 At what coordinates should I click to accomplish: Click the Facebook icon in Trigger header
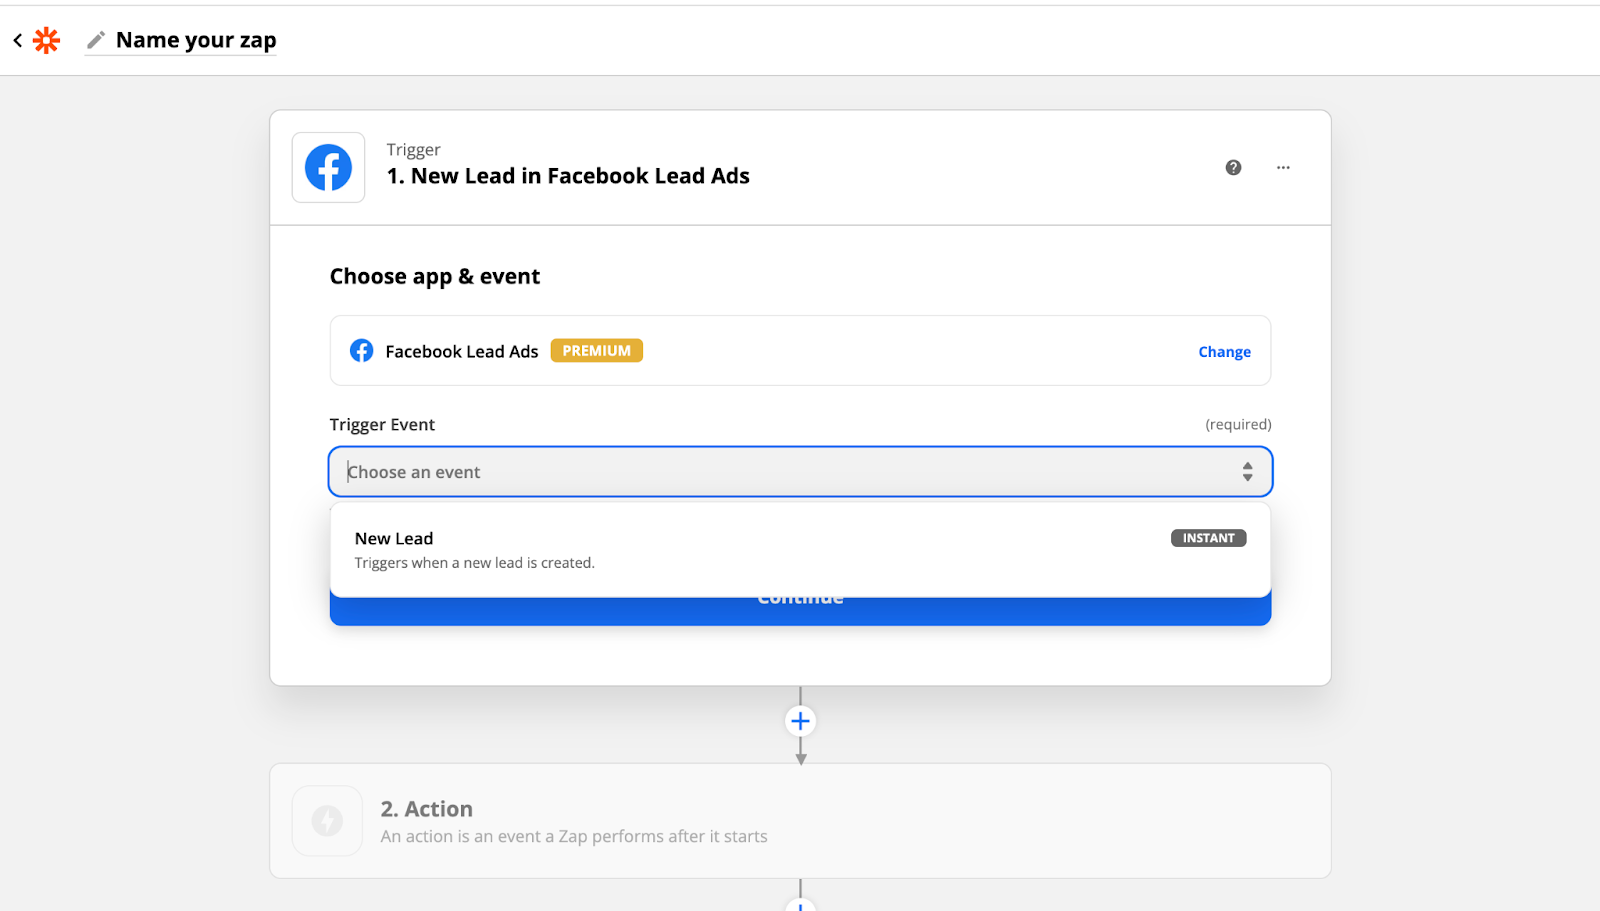point(328,168)
